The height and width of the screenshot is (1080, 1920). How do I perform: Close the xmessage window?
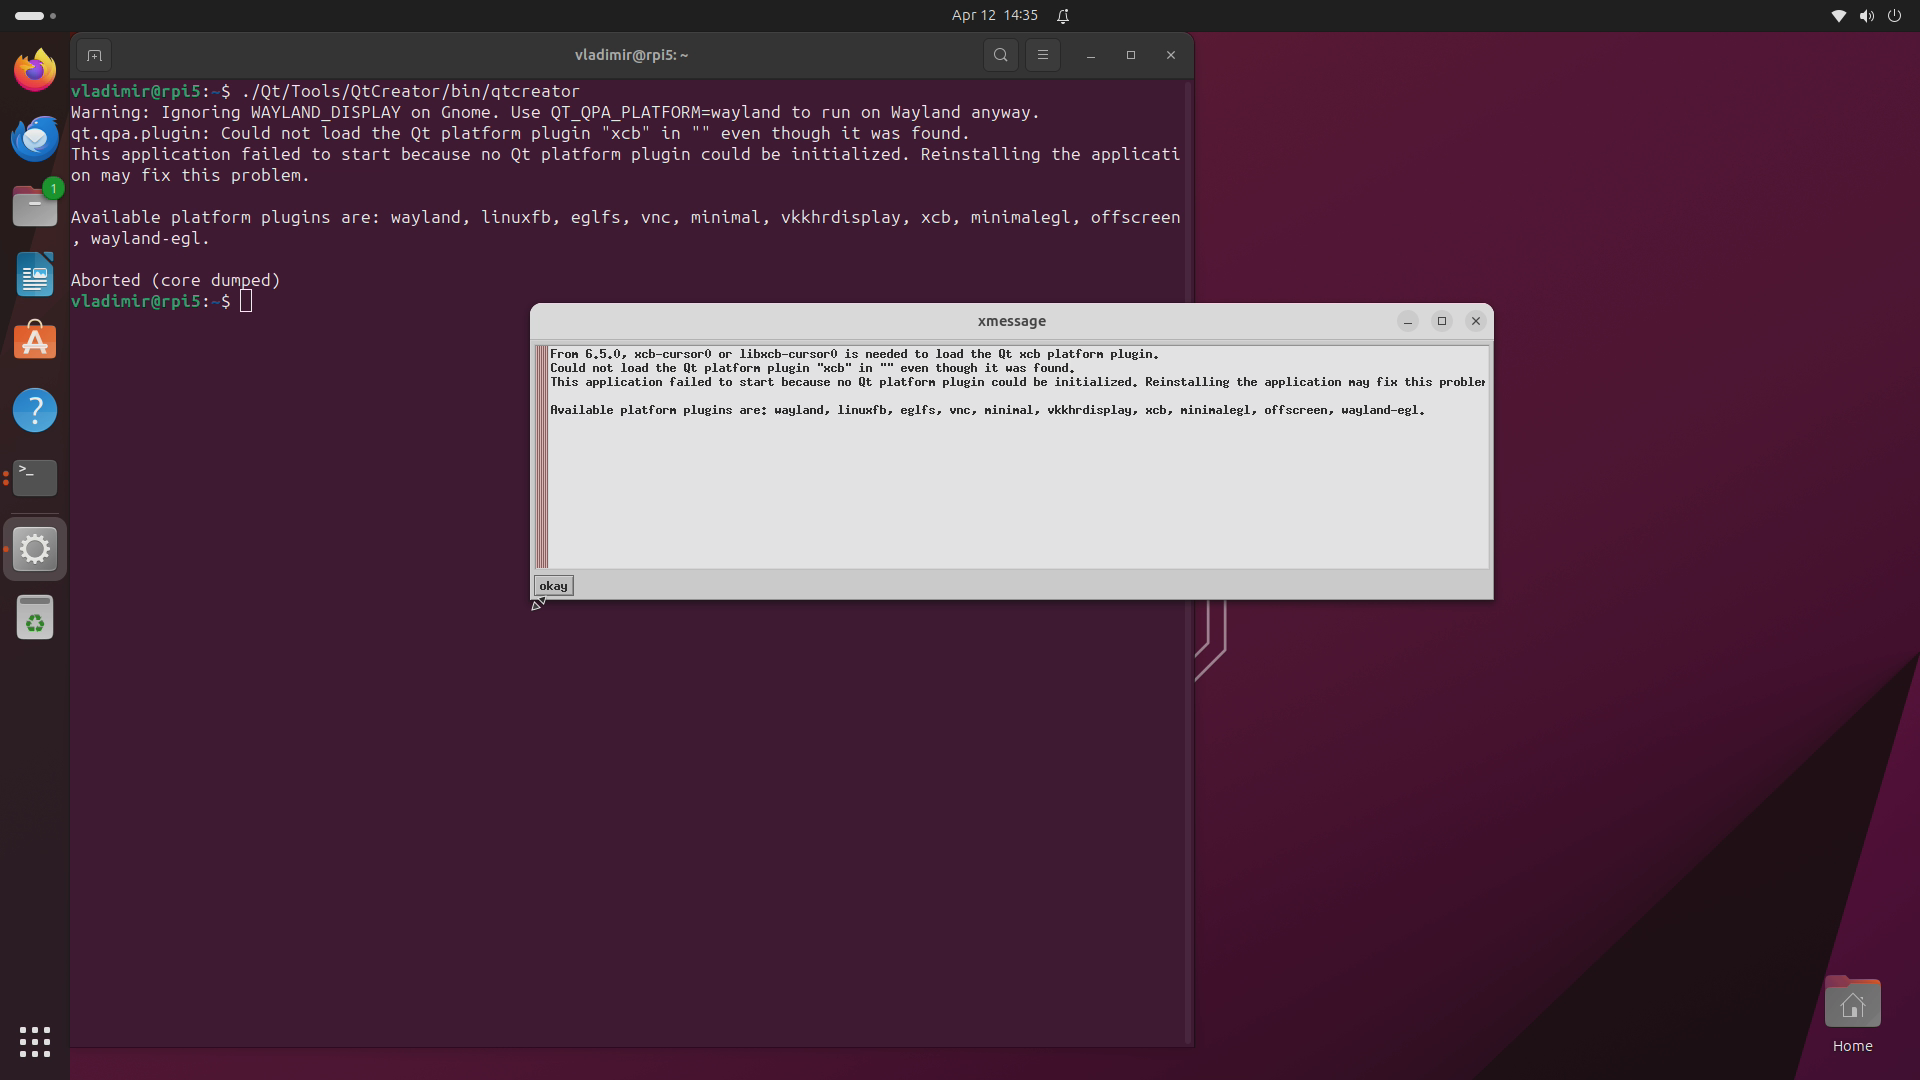1476,321
